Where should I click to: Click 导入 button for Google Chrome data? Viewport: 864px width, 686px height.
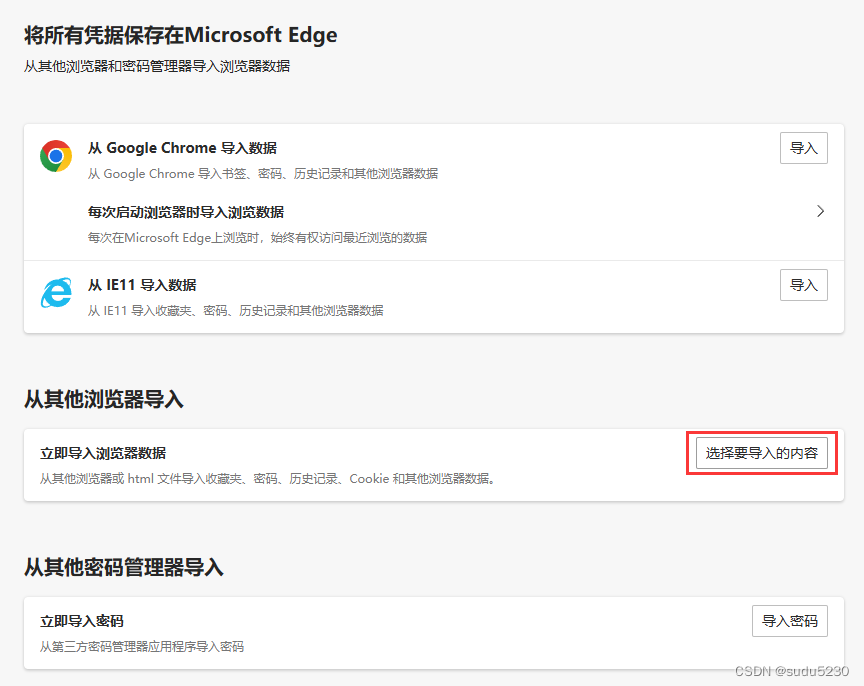coord(803,148)
